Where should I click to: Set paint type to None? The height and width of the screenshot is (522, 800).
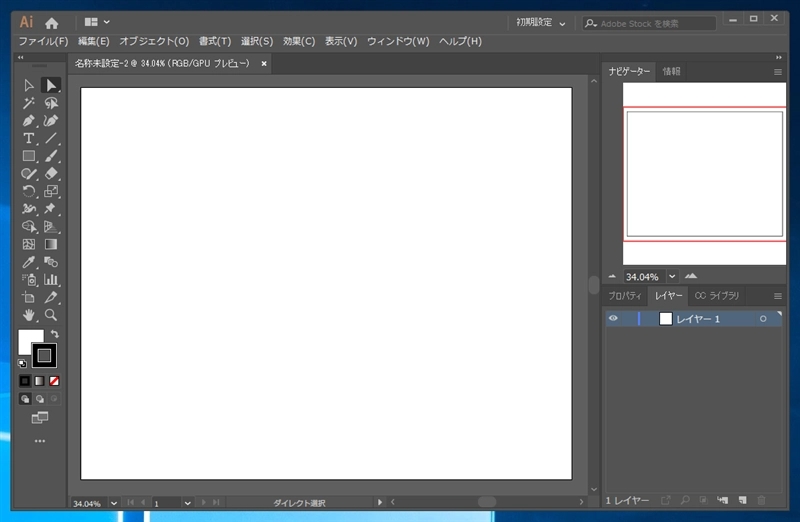(x=54, y=381)
